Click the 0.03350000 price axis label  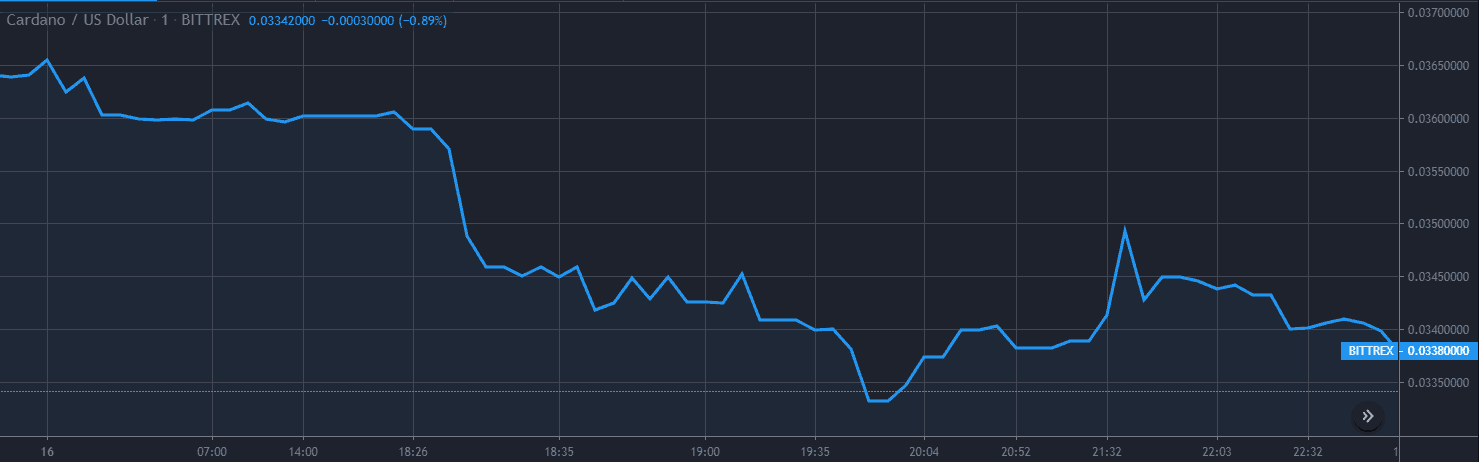click(x=1438, y=383)
